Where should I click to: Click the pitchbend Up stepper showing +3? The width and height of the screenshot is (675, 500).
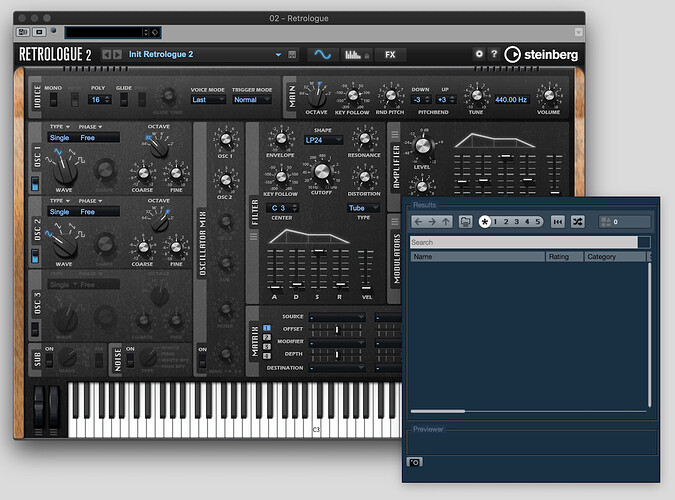click(446, 99)
